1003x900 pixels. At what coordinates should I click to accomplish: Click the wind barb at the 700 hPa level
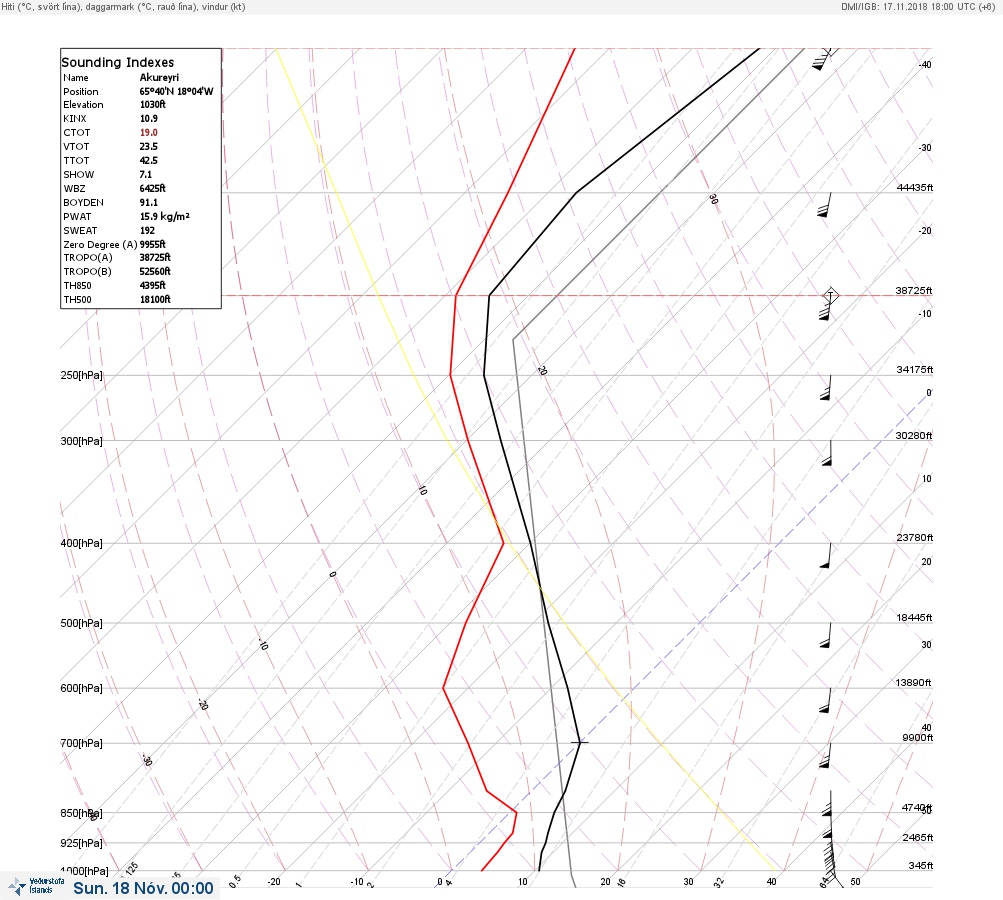[825, 755]
